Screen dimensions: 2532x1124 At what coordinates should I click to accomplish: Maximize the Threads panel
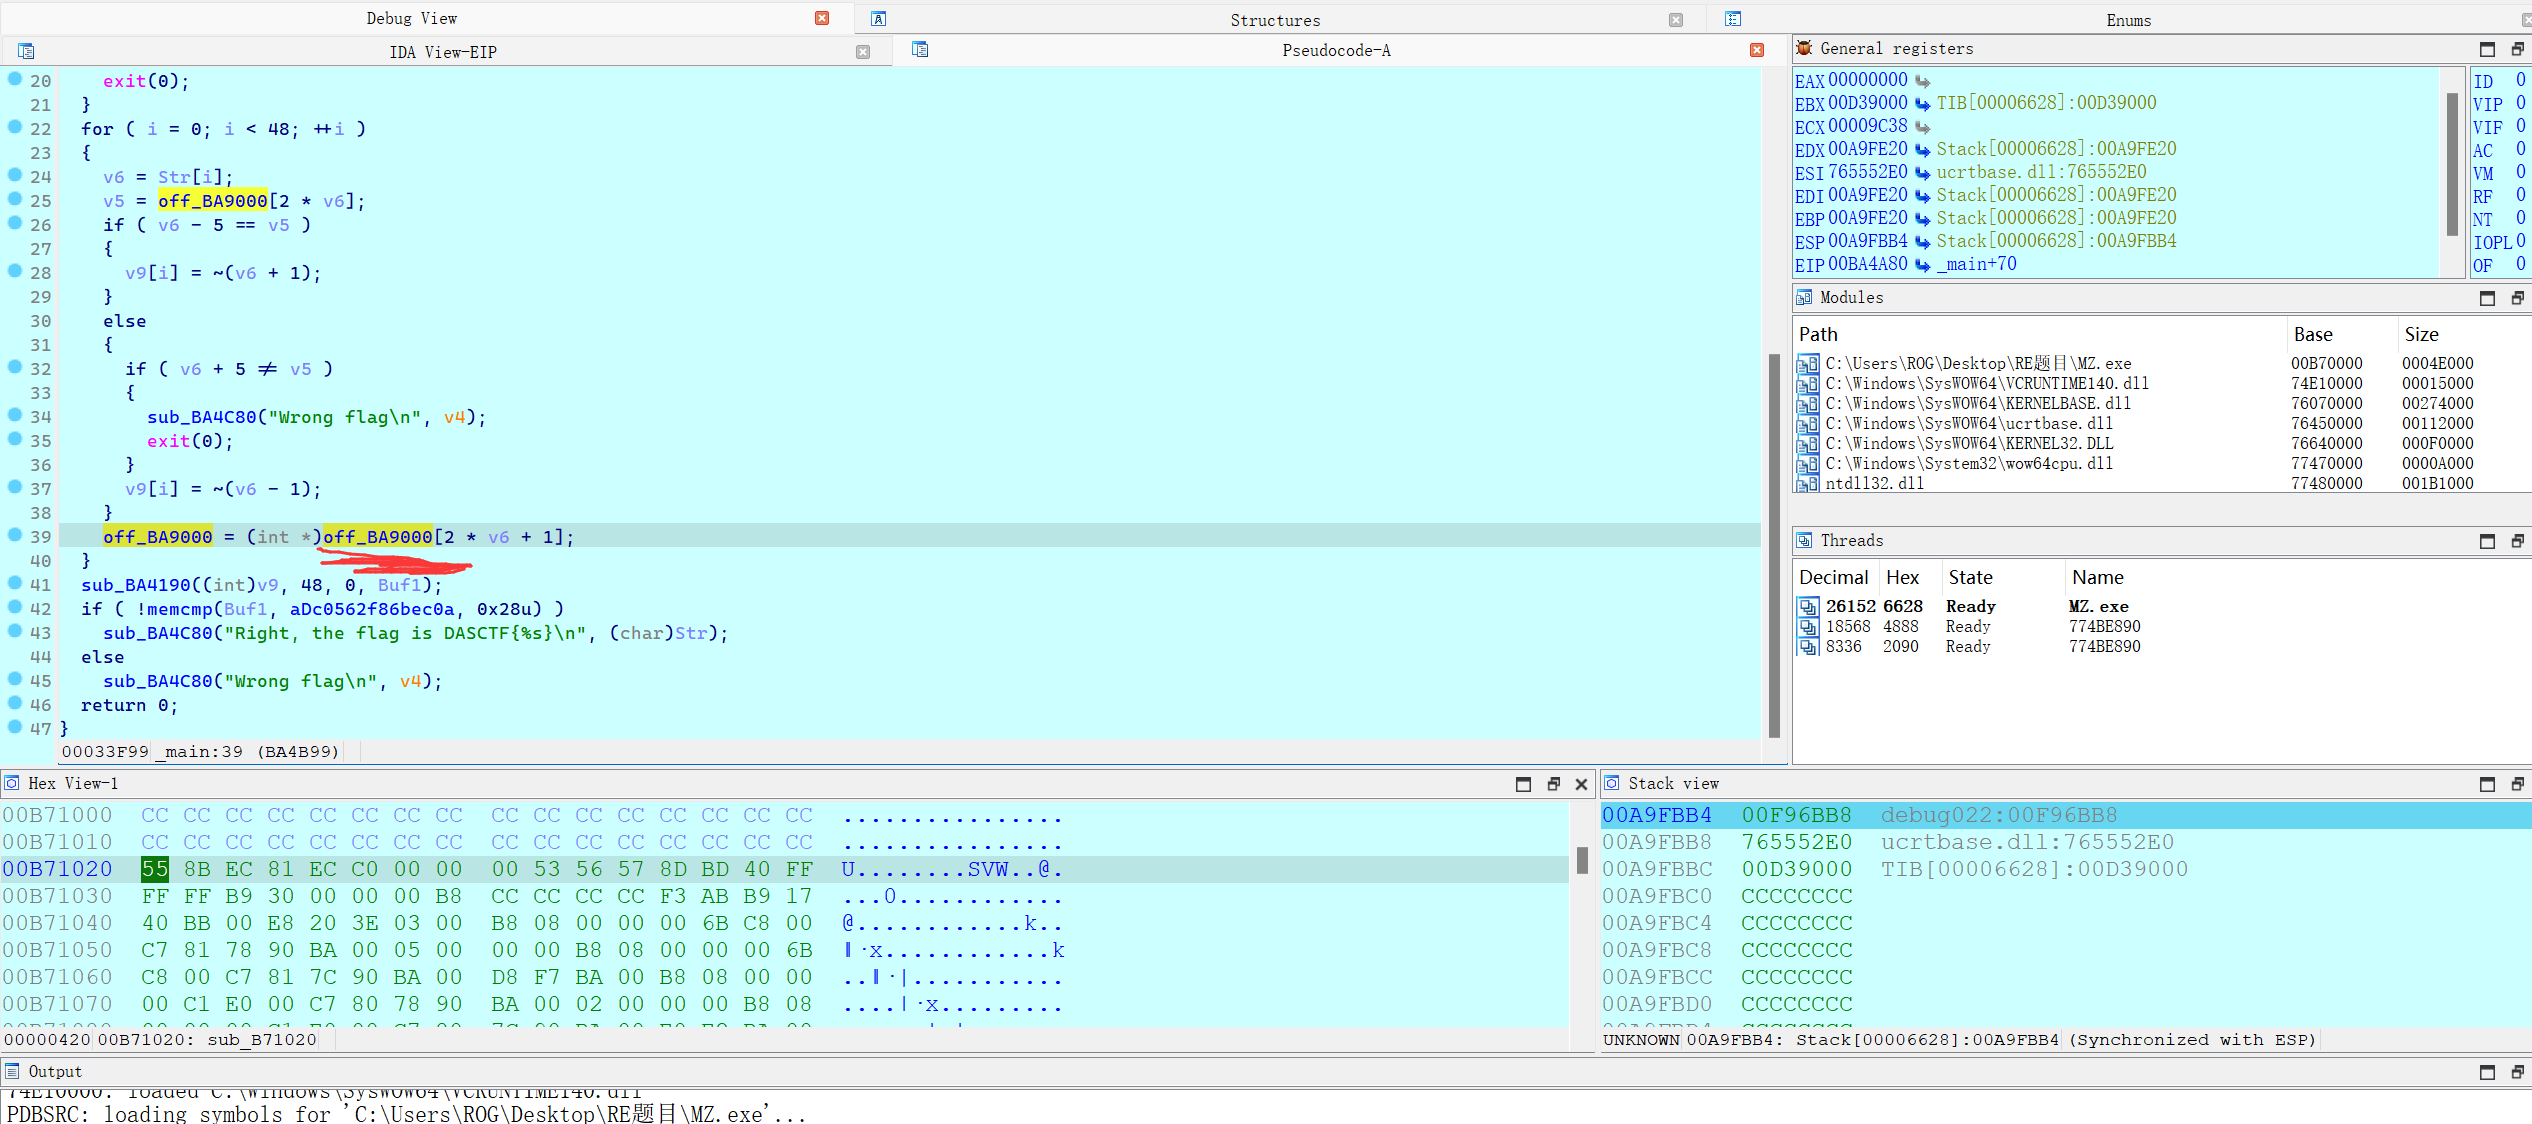click(x=2487, y=541)
